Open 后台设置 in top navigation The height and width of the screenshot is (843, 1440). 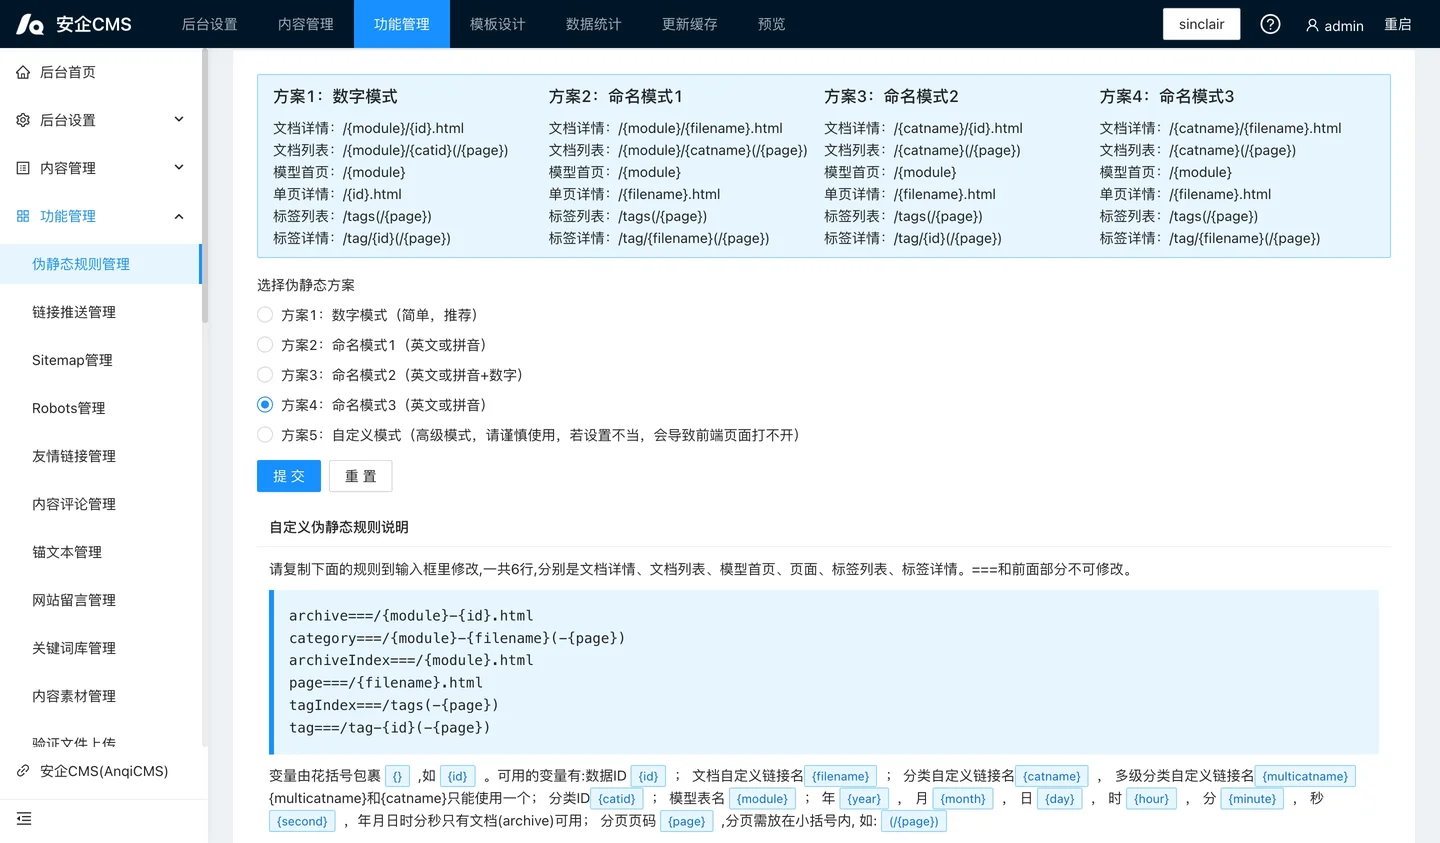pos(210,24)
